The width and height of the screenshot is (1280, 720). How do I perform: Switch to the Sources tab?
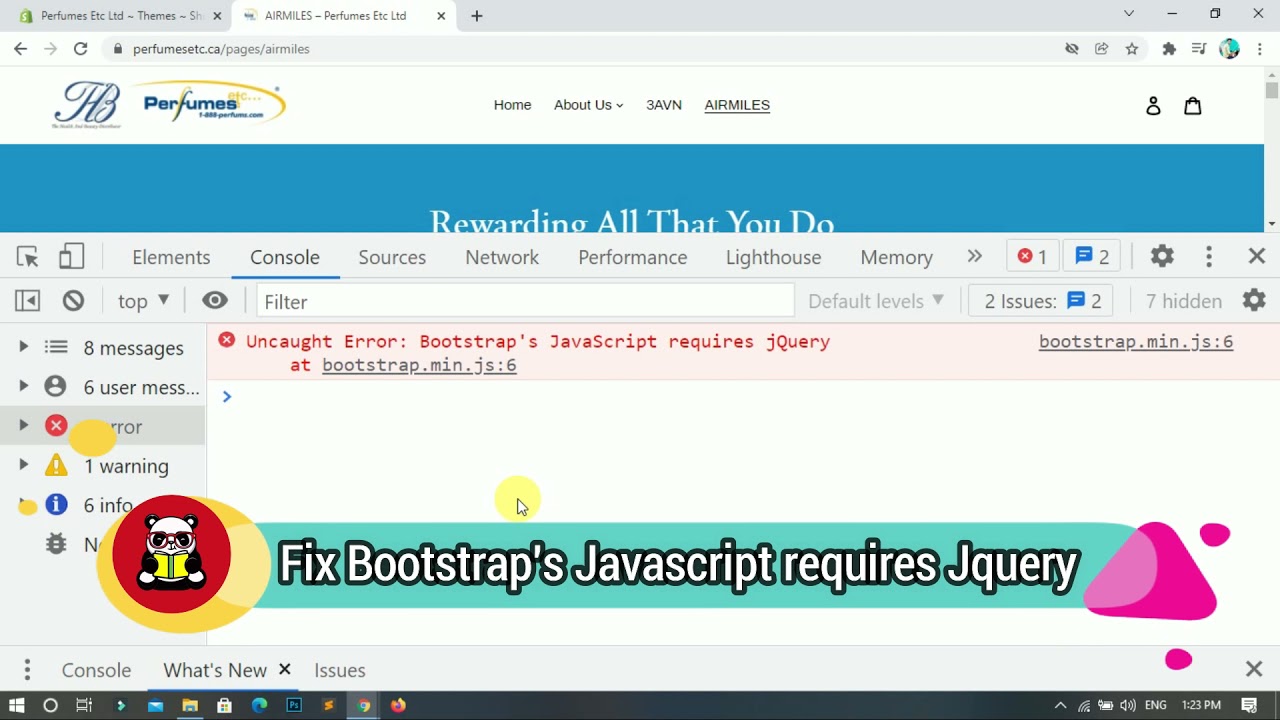coord(392,257)
